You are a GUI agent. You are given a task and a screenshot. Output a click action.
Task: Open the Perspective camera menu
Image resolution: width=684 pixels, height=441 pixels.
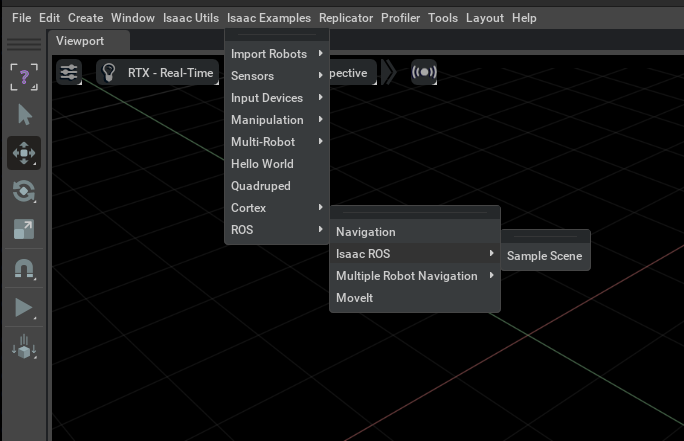352,73
